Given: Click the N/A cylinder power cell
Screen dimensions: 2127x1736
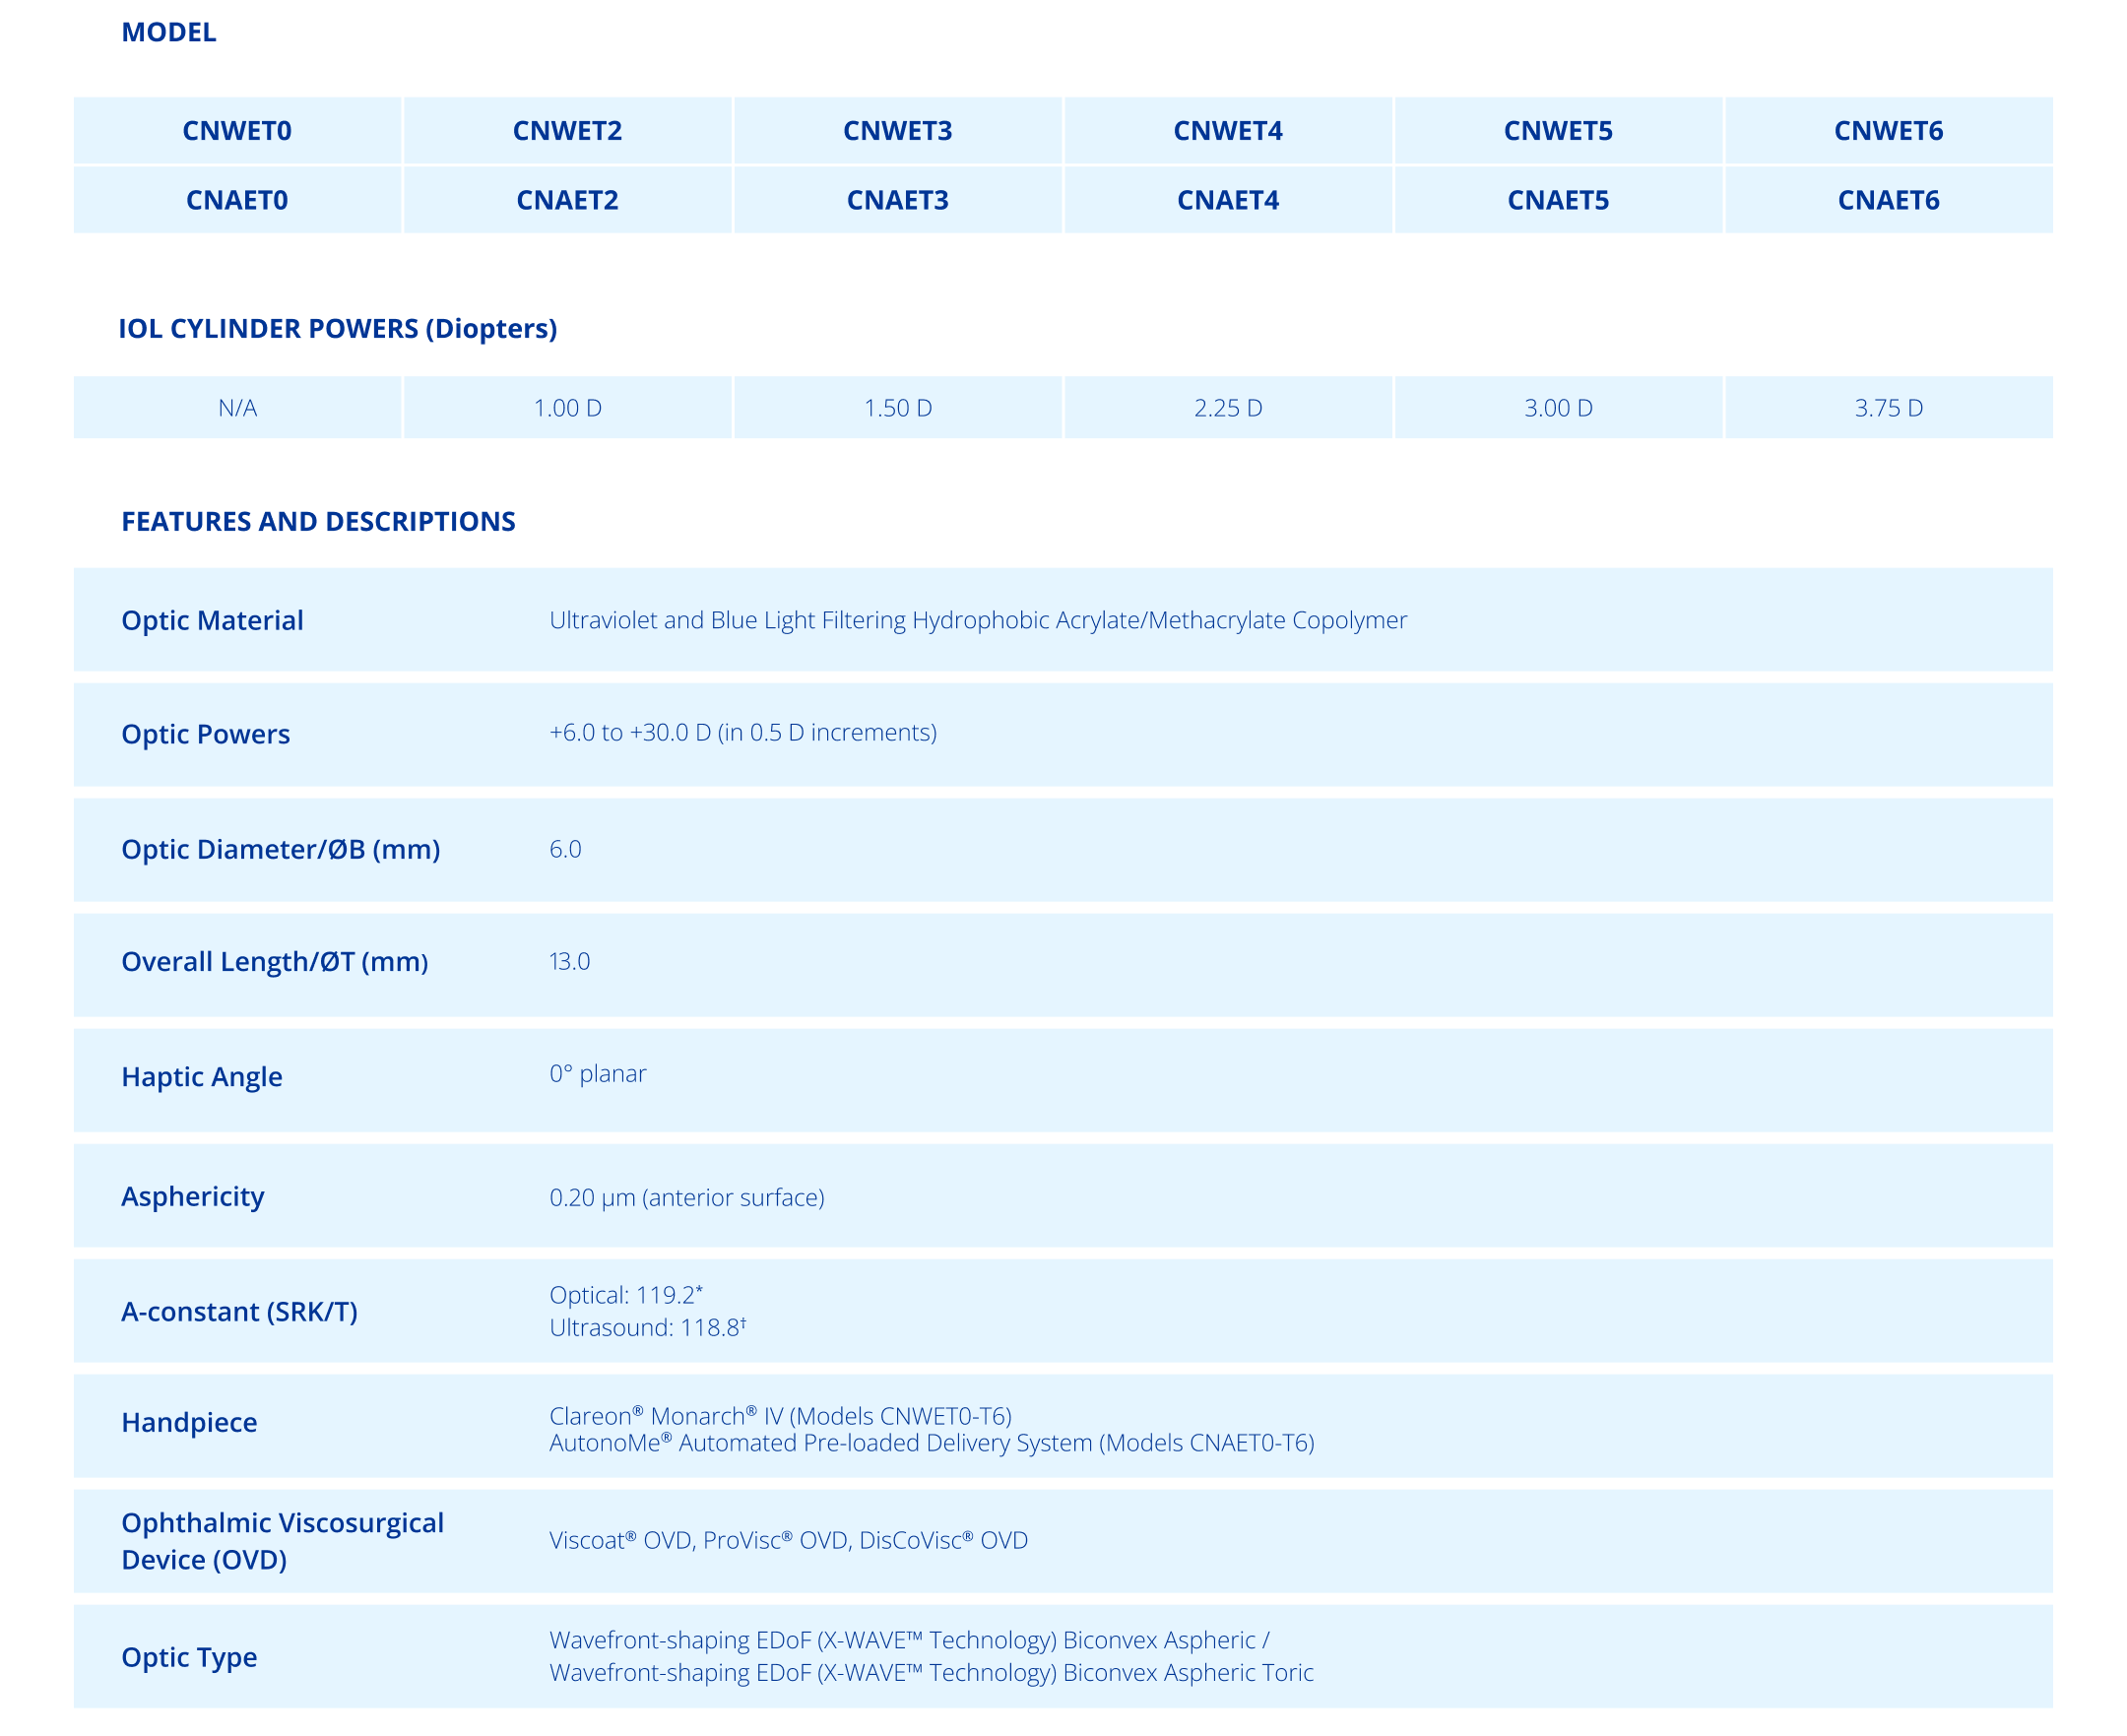Looking at the screenshot, I should tap(238, 407).
